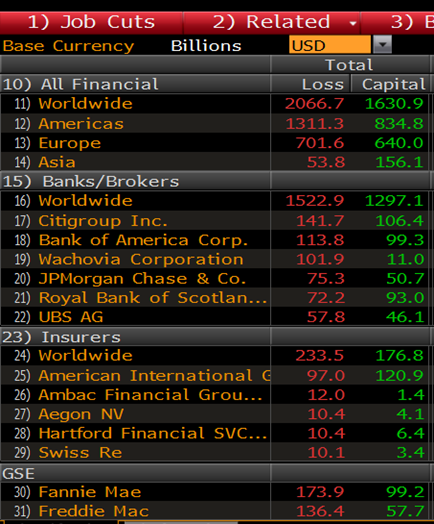Click Asia capital value 156.1
This screenshot has height=524, width=434.
click(399, 162)
